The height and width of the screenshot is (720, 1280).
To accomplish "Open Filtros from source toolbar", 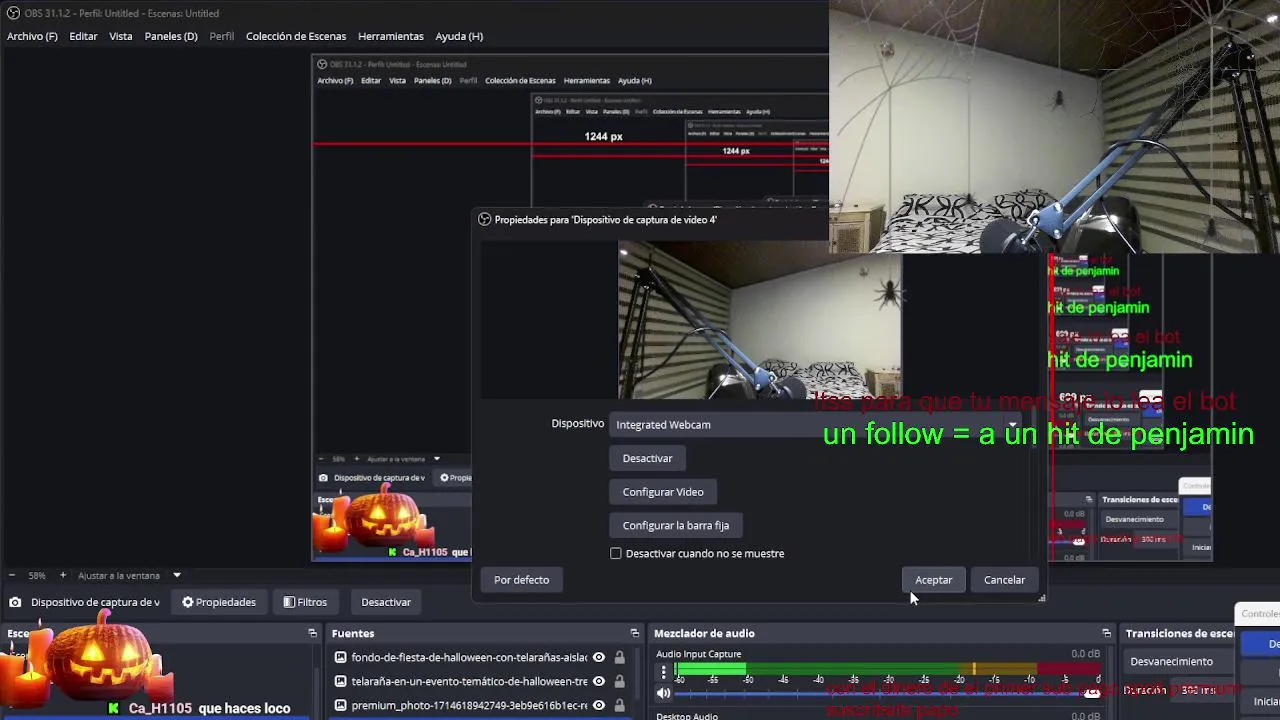I will coord(305,602).
